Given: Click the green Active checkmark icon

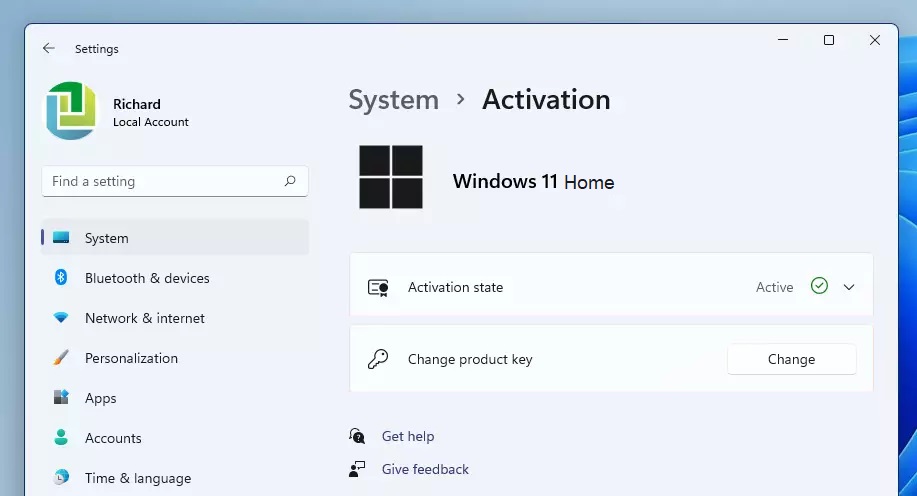Looking at the screenshot, I should click(819, 286).
